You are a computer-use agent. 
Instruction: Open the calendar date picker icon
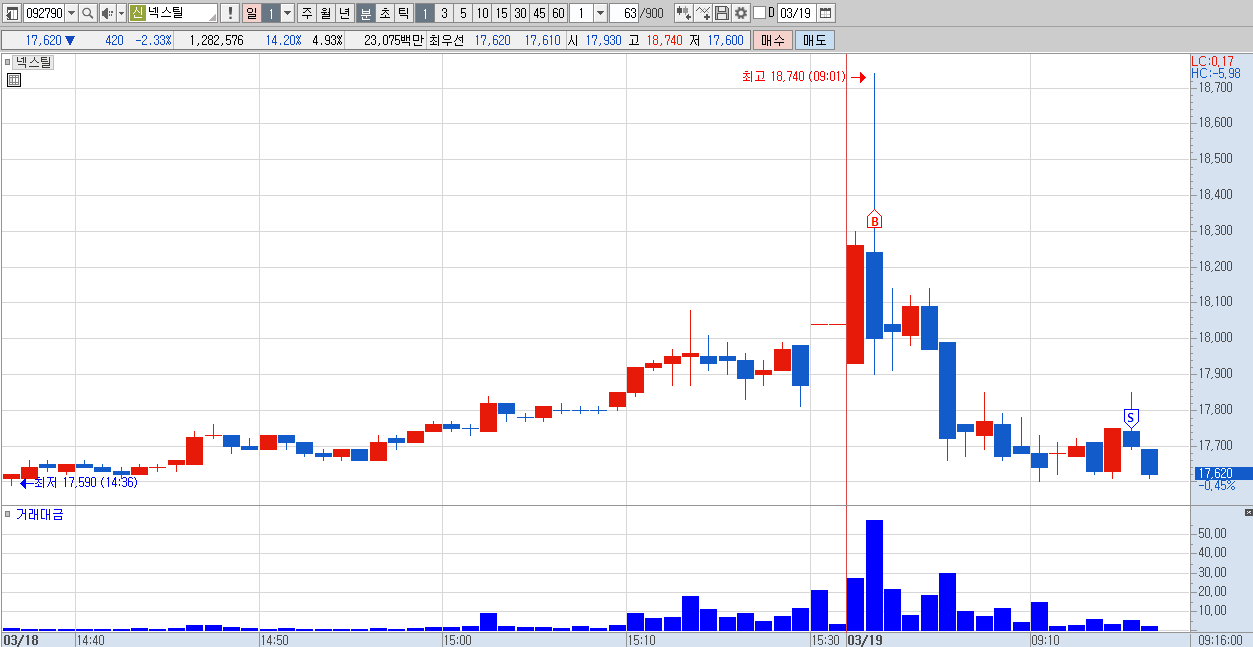826,13
